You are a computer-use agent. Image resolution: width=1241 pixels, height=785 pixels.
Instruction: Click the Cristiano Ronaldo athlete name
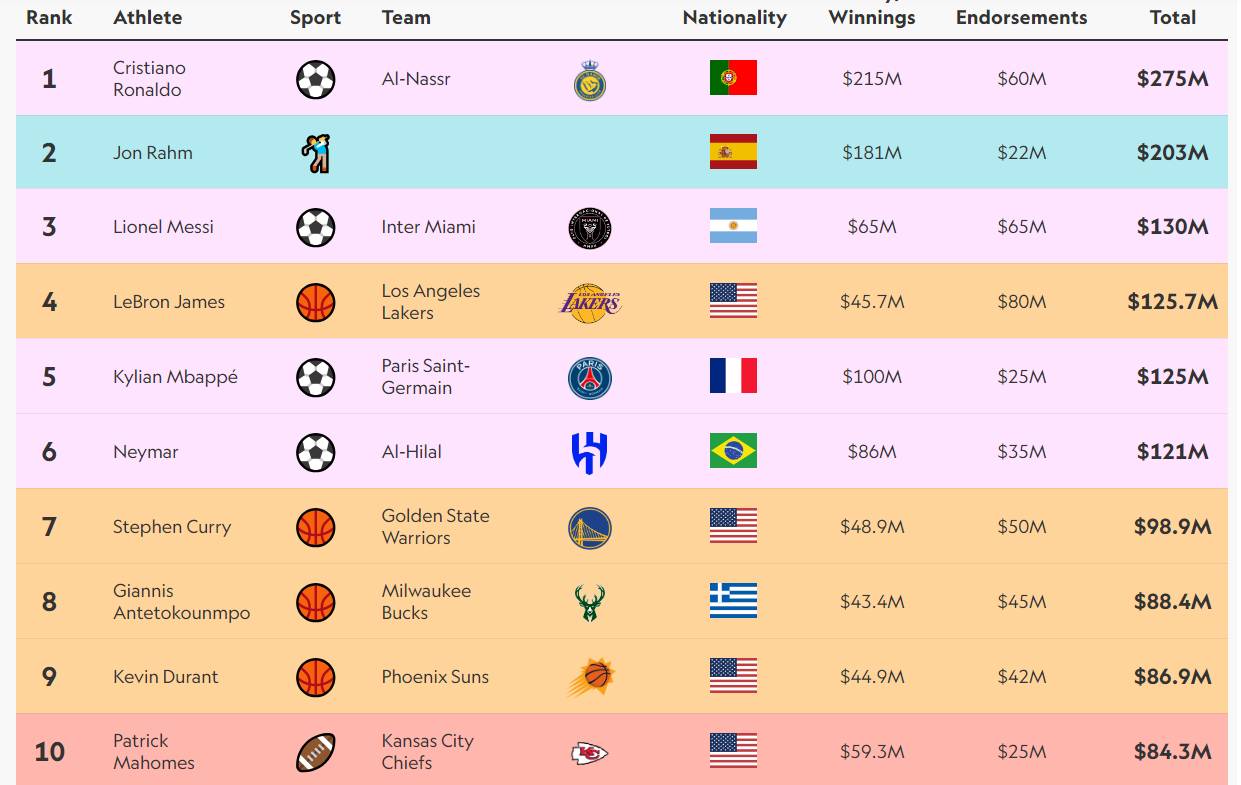point(149,79)
